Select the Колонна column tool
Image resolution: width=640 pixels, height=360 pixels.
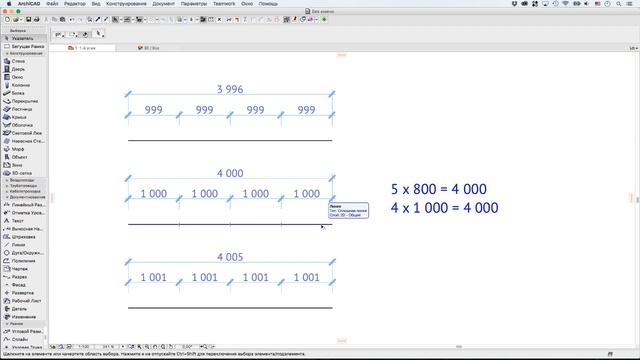pos(24,85)
